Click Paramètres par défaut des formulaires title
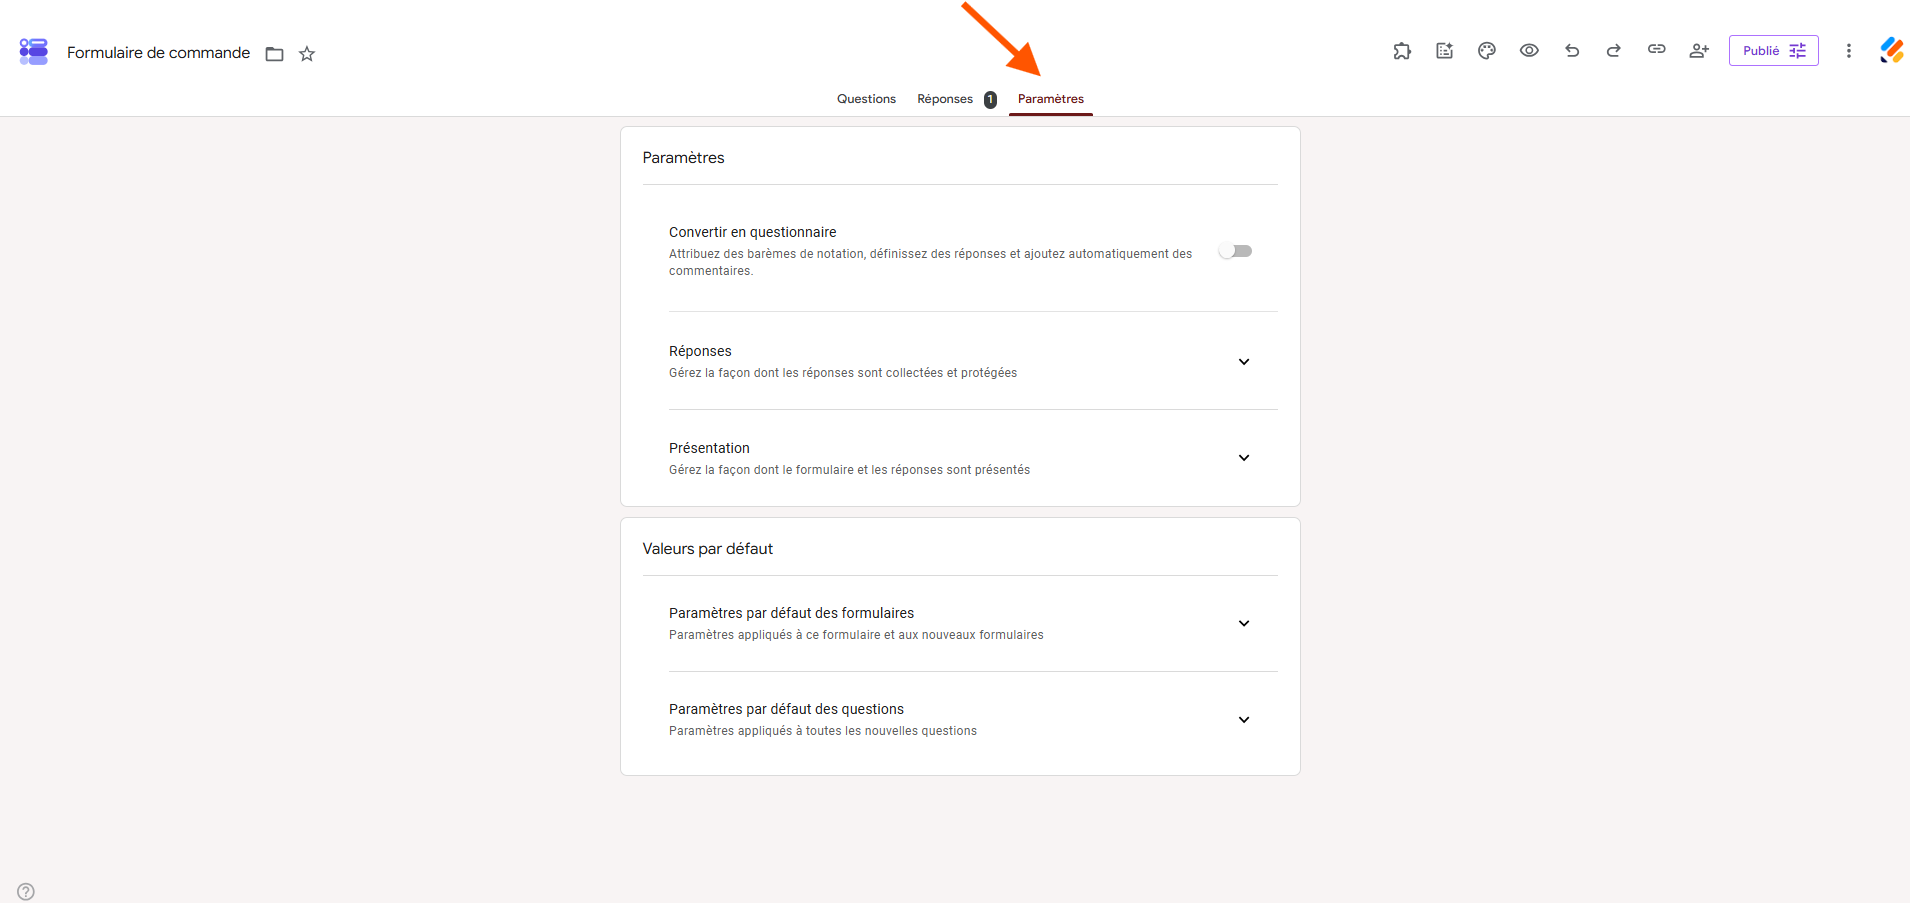The image size is (1910, 903). point(791,613)
